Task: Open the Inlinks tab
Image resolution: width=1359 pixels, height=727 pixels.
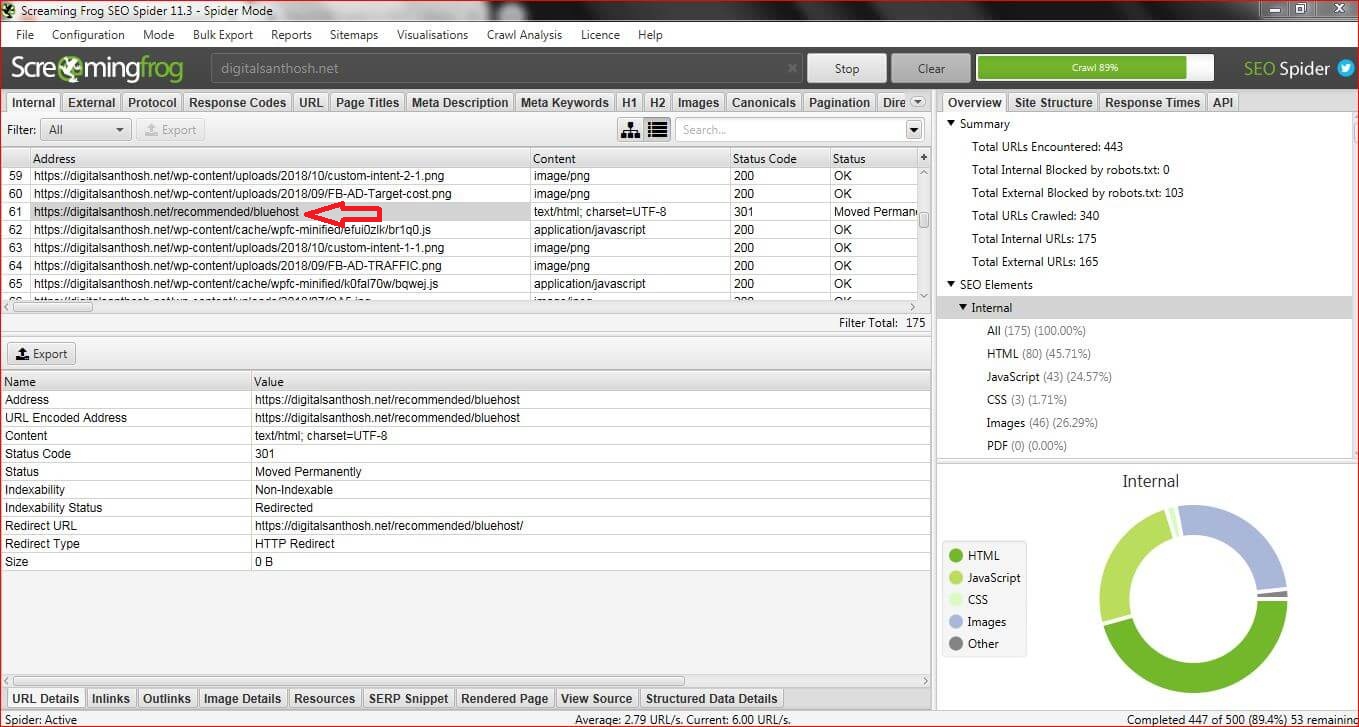Action: click(111, 698)
